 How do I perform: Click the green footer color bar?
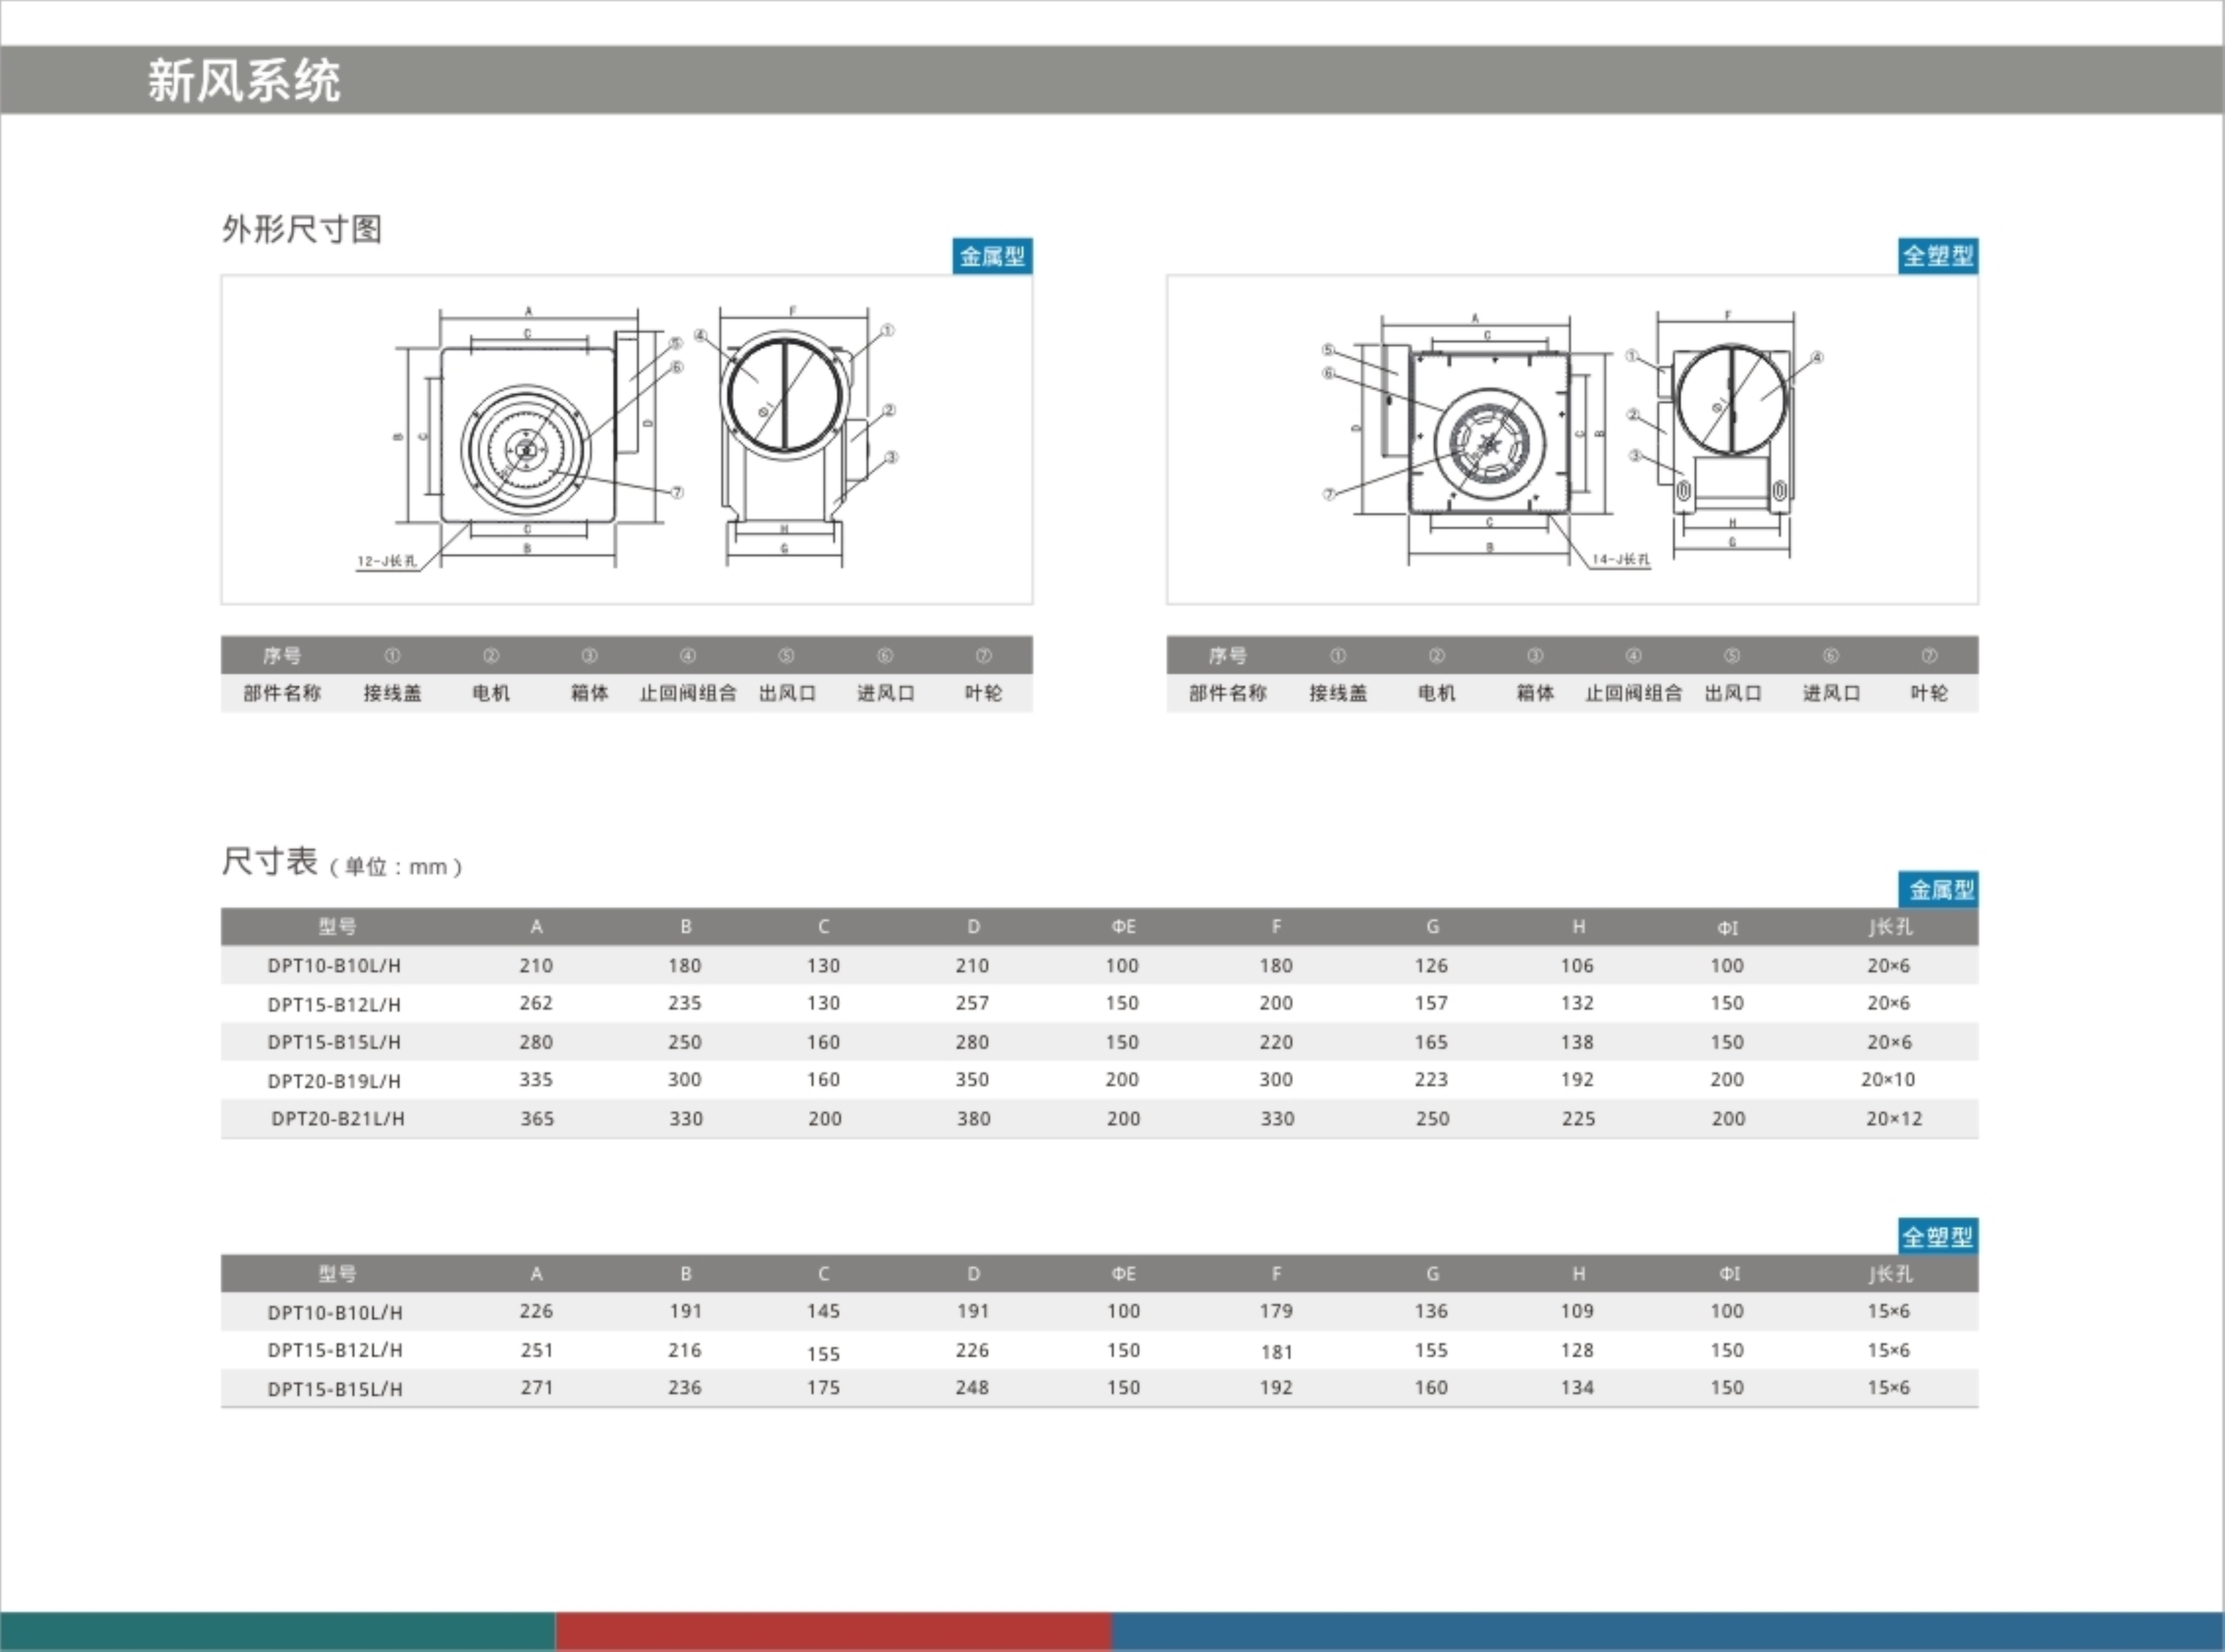click(x=277, y=1630)
